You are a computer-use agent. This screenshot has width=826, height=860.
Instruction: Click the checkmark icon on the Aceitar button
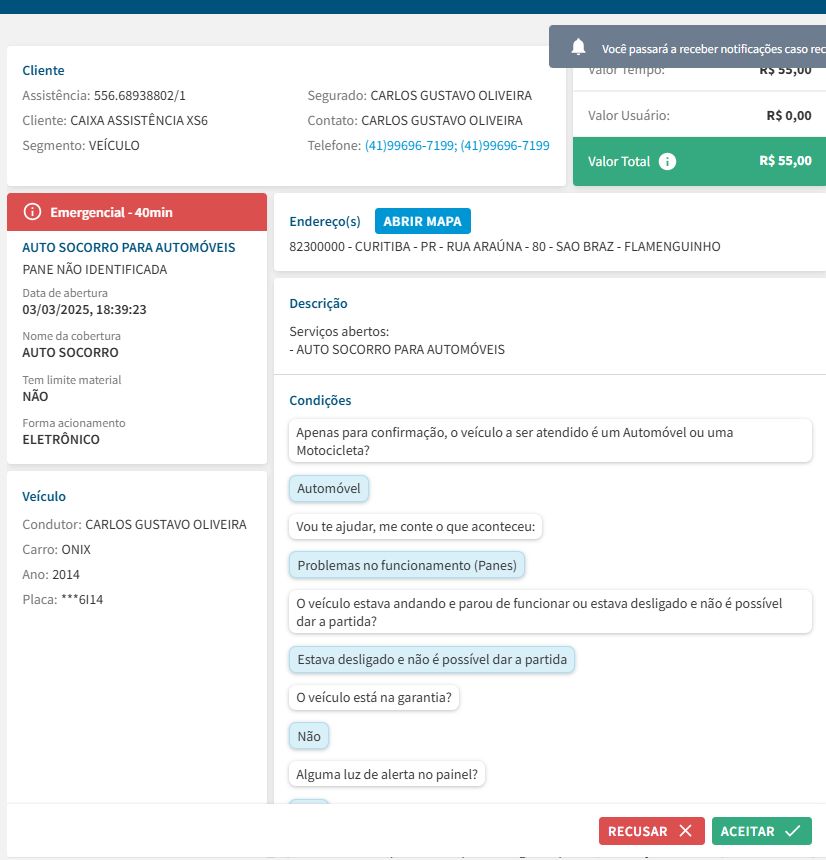[x=793, y=831]
